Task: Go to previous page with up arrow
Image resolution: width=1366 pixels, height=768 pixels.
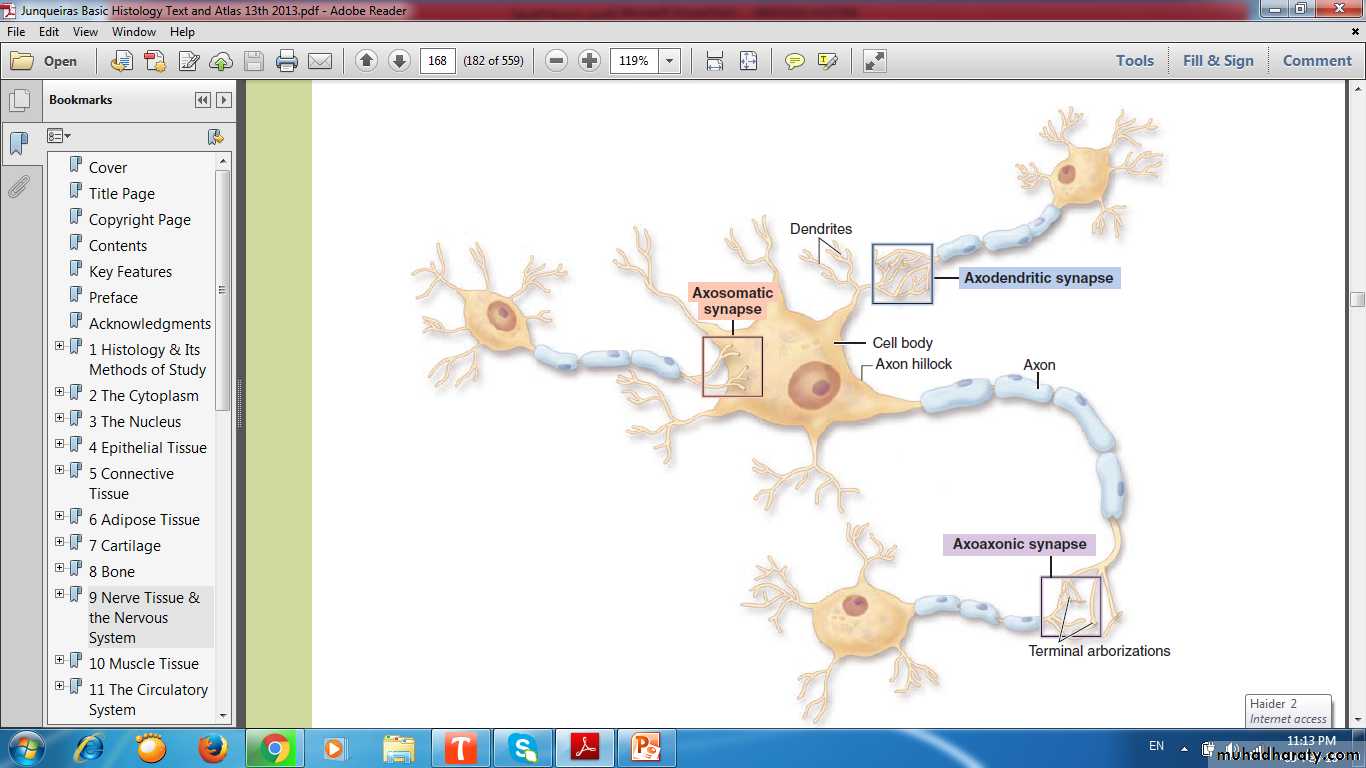Action: 366,61
